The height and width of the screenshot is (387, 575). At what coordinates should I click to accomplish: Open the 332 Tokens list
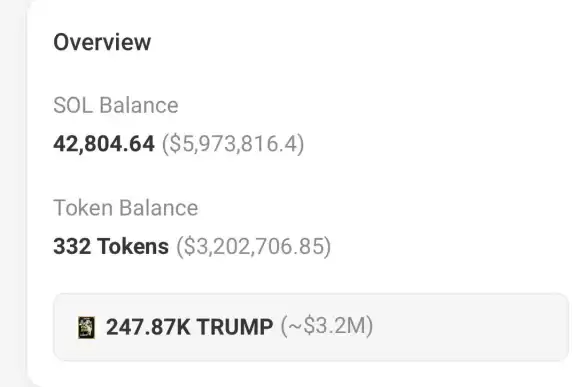click(x=111, y=246)
